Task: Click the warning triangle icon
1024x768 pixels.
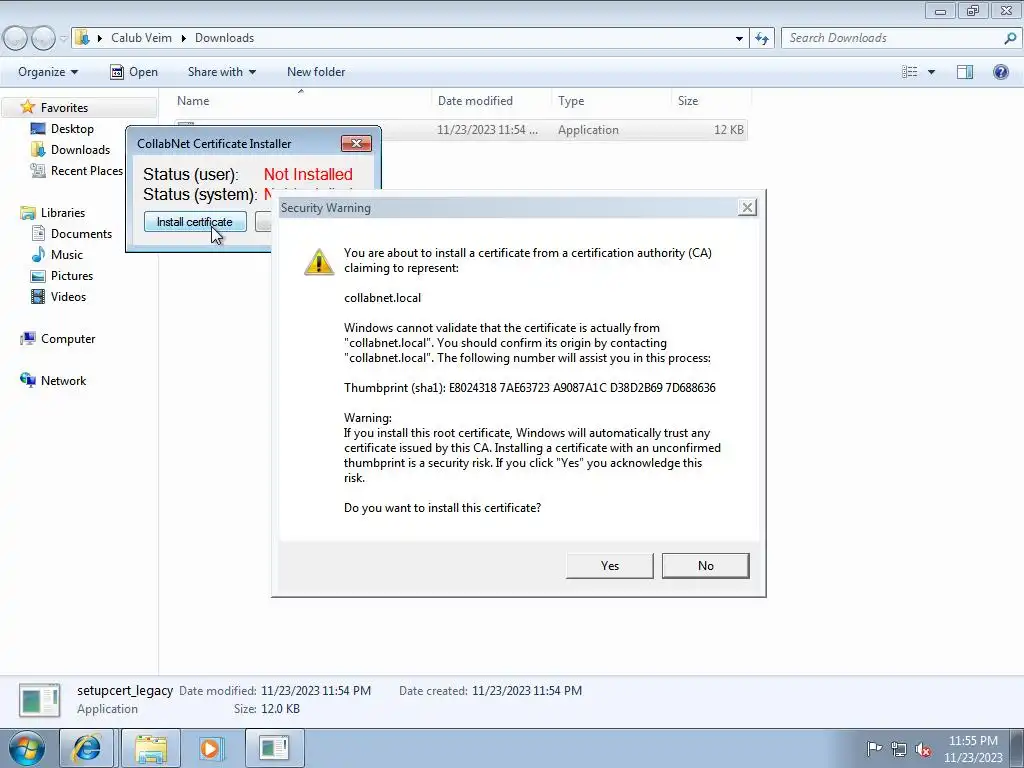Action: (x=319, y=261)
